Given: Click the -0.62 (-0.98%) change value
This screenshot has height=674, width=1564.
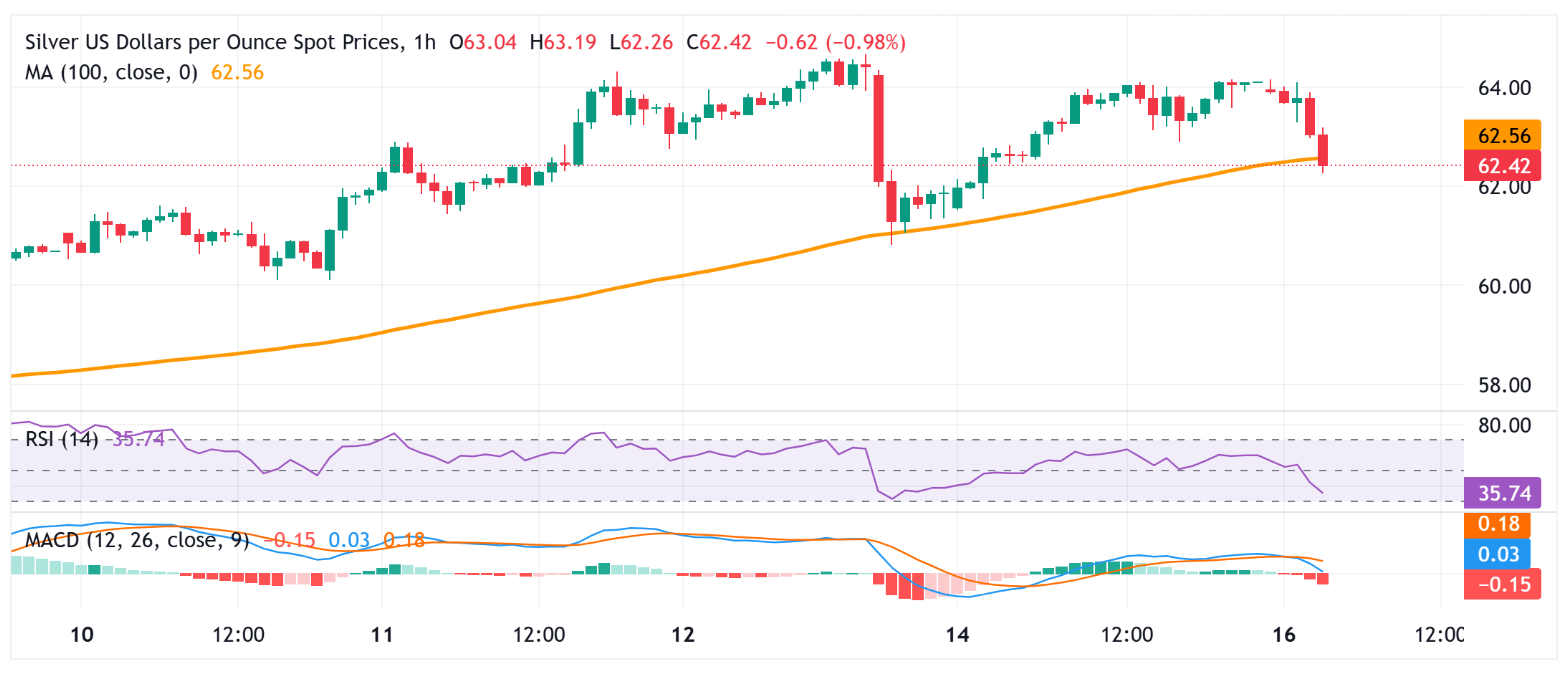Looking at the screenshot, I should coord(835,42).
